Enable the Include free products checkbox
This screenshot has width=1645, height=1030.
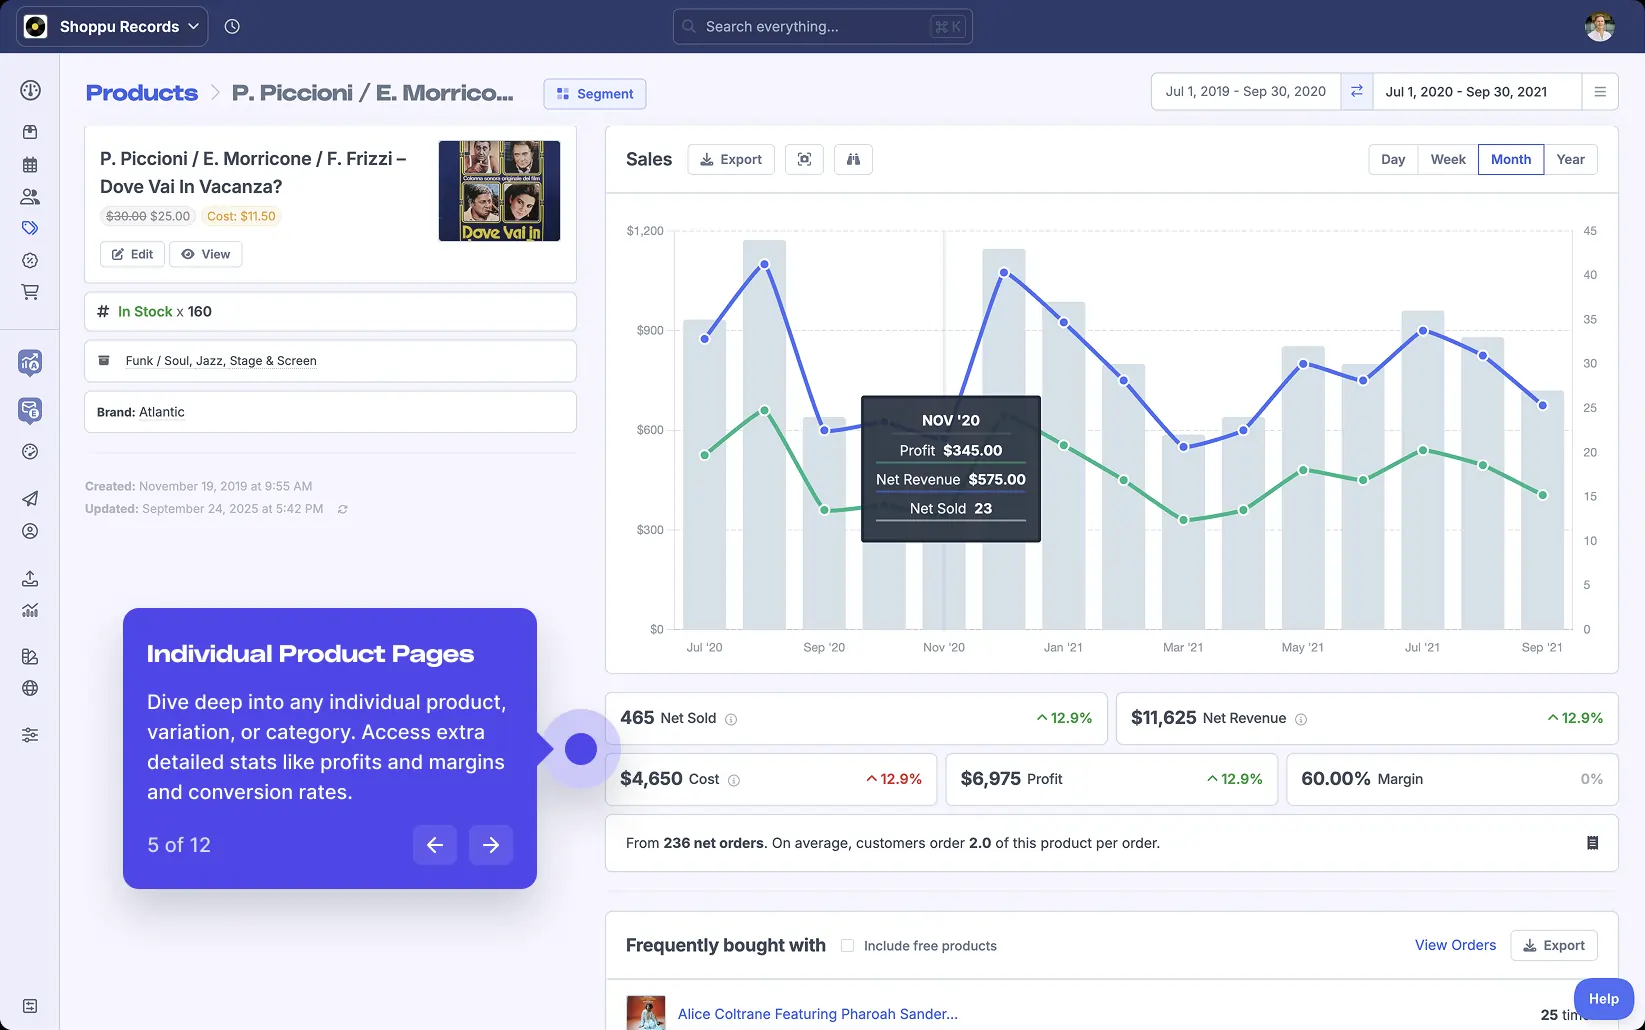coord(847,944)
